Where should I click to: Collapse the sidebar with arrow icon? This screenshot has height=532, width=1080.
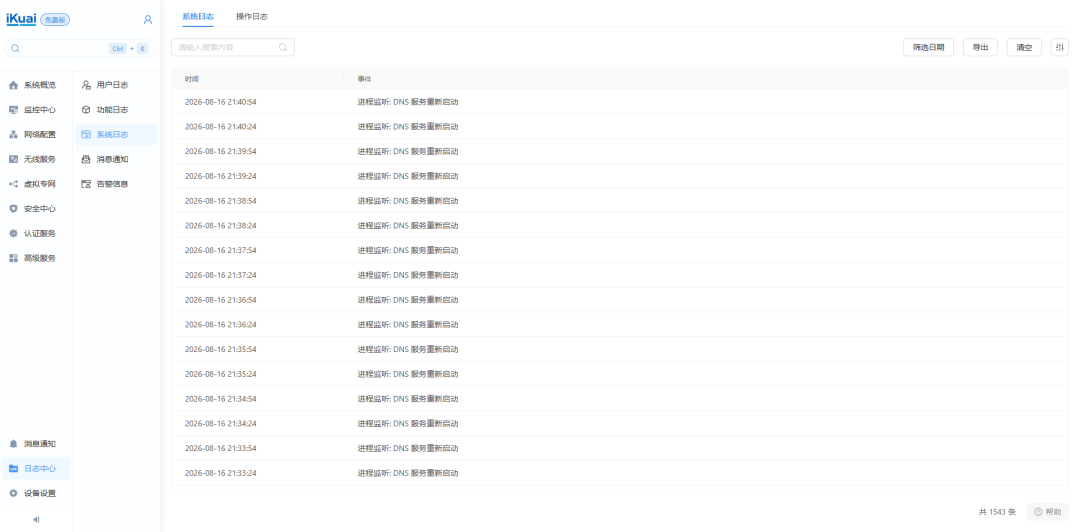pos(36,520)
